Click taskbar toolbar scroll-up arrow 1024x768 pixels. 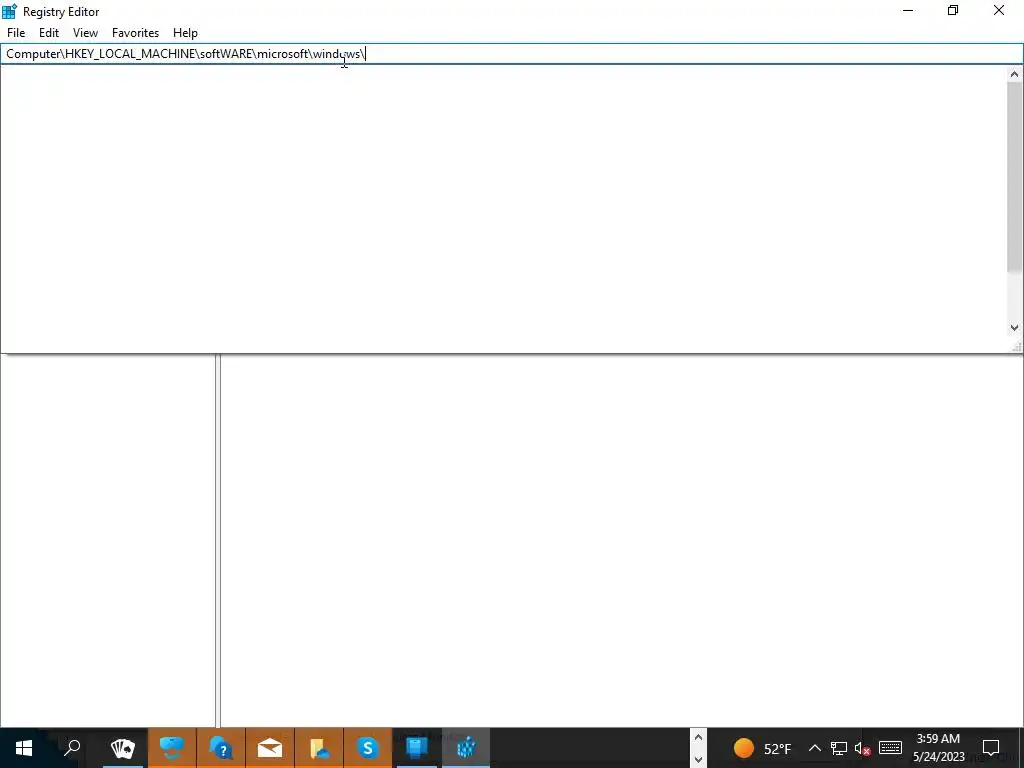698,738
